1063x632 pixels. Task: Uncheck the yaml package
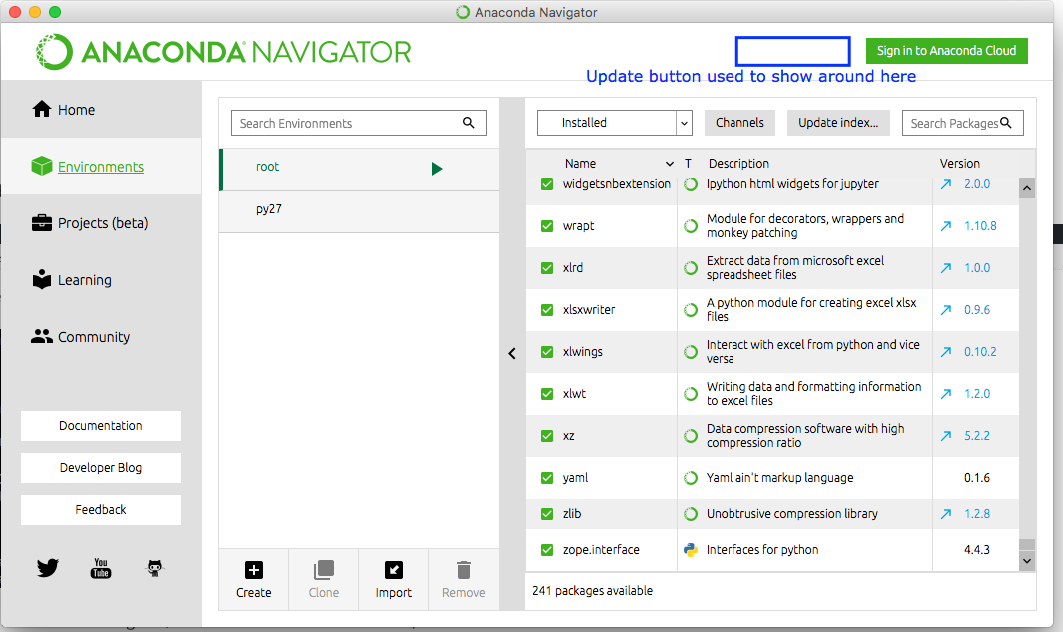(x=546, y=477)
